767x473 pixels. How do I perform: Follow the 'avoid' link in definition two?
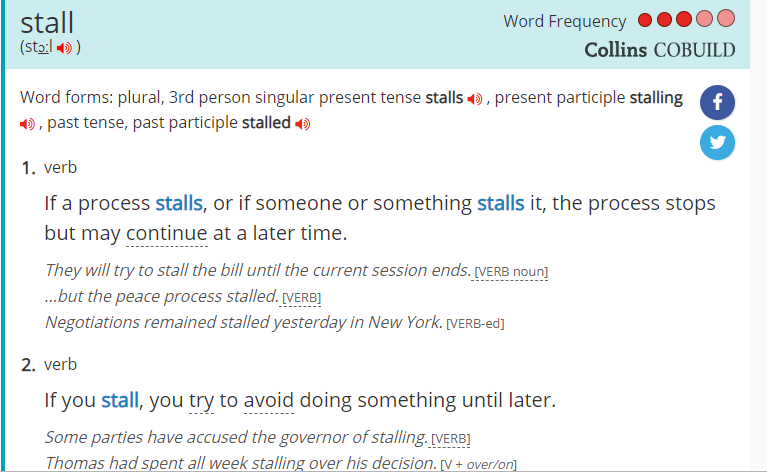pos(268,401)
